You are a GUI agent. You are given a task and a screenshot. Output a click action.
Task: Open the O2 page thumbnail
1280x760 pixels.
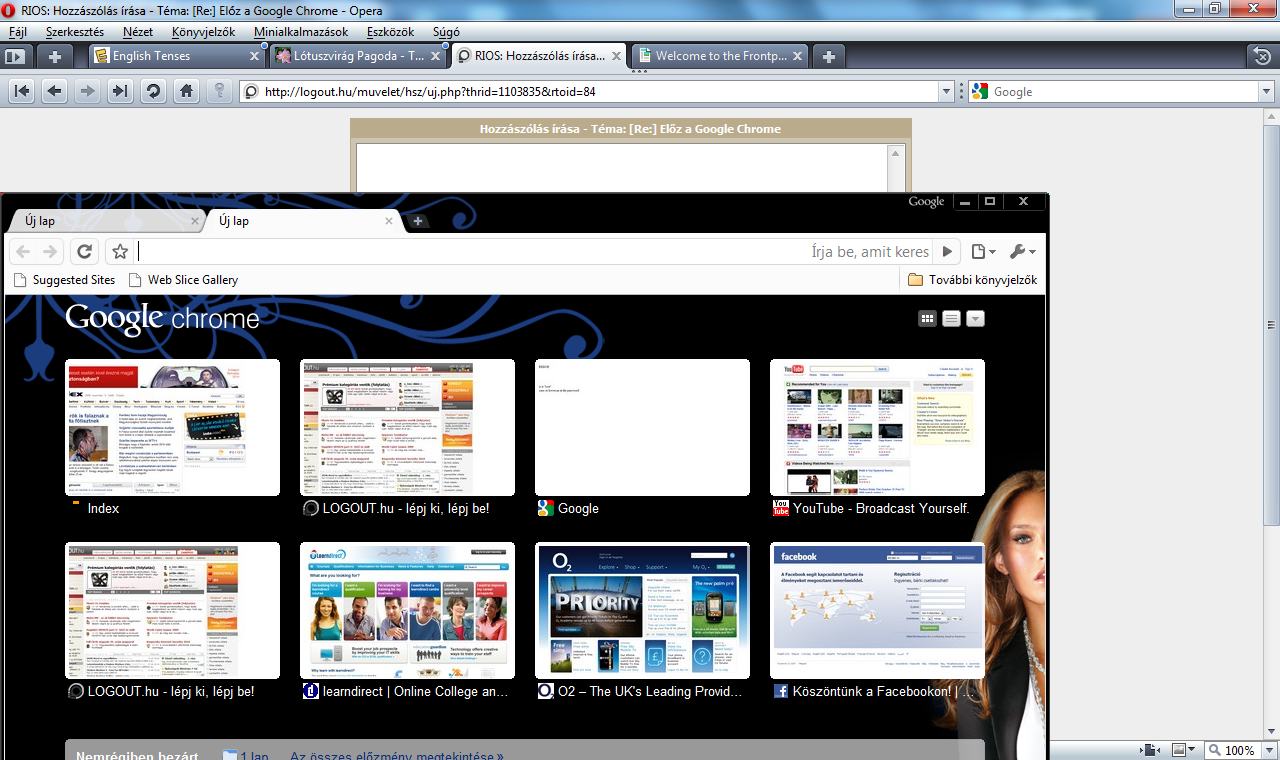point(642,610)
